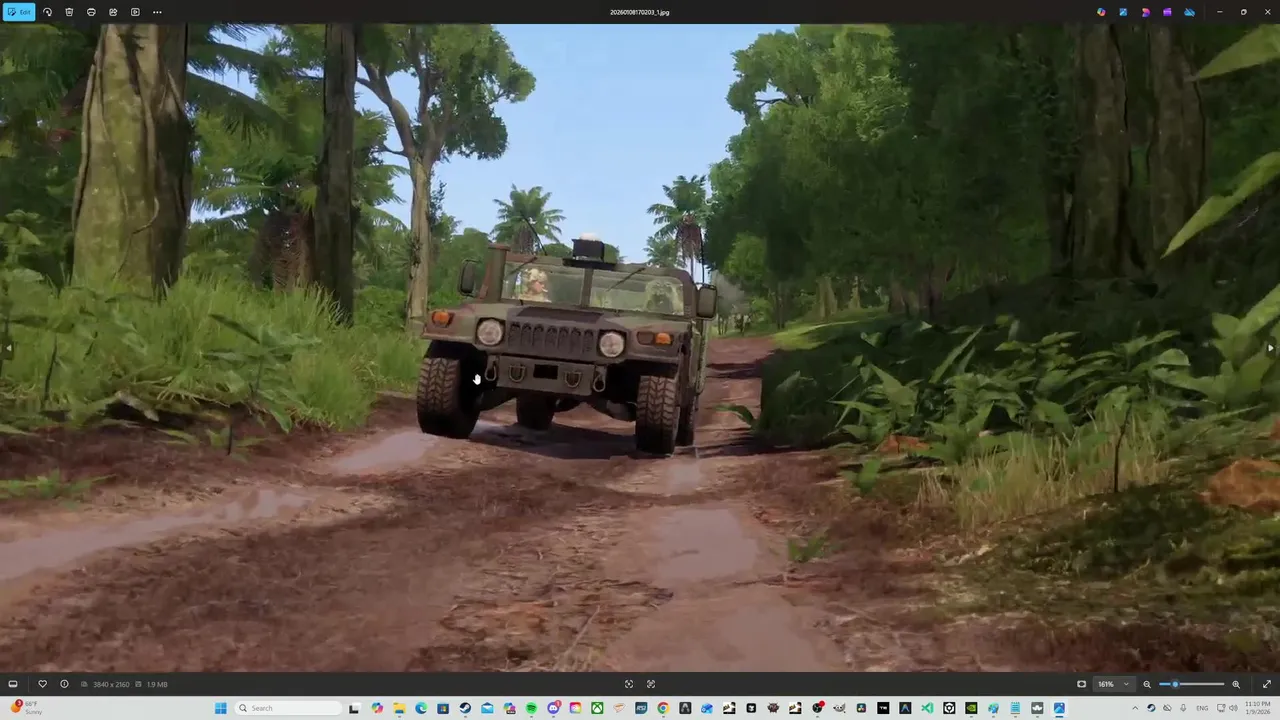Start slideshow from toolbar

(x=135, y=12)
